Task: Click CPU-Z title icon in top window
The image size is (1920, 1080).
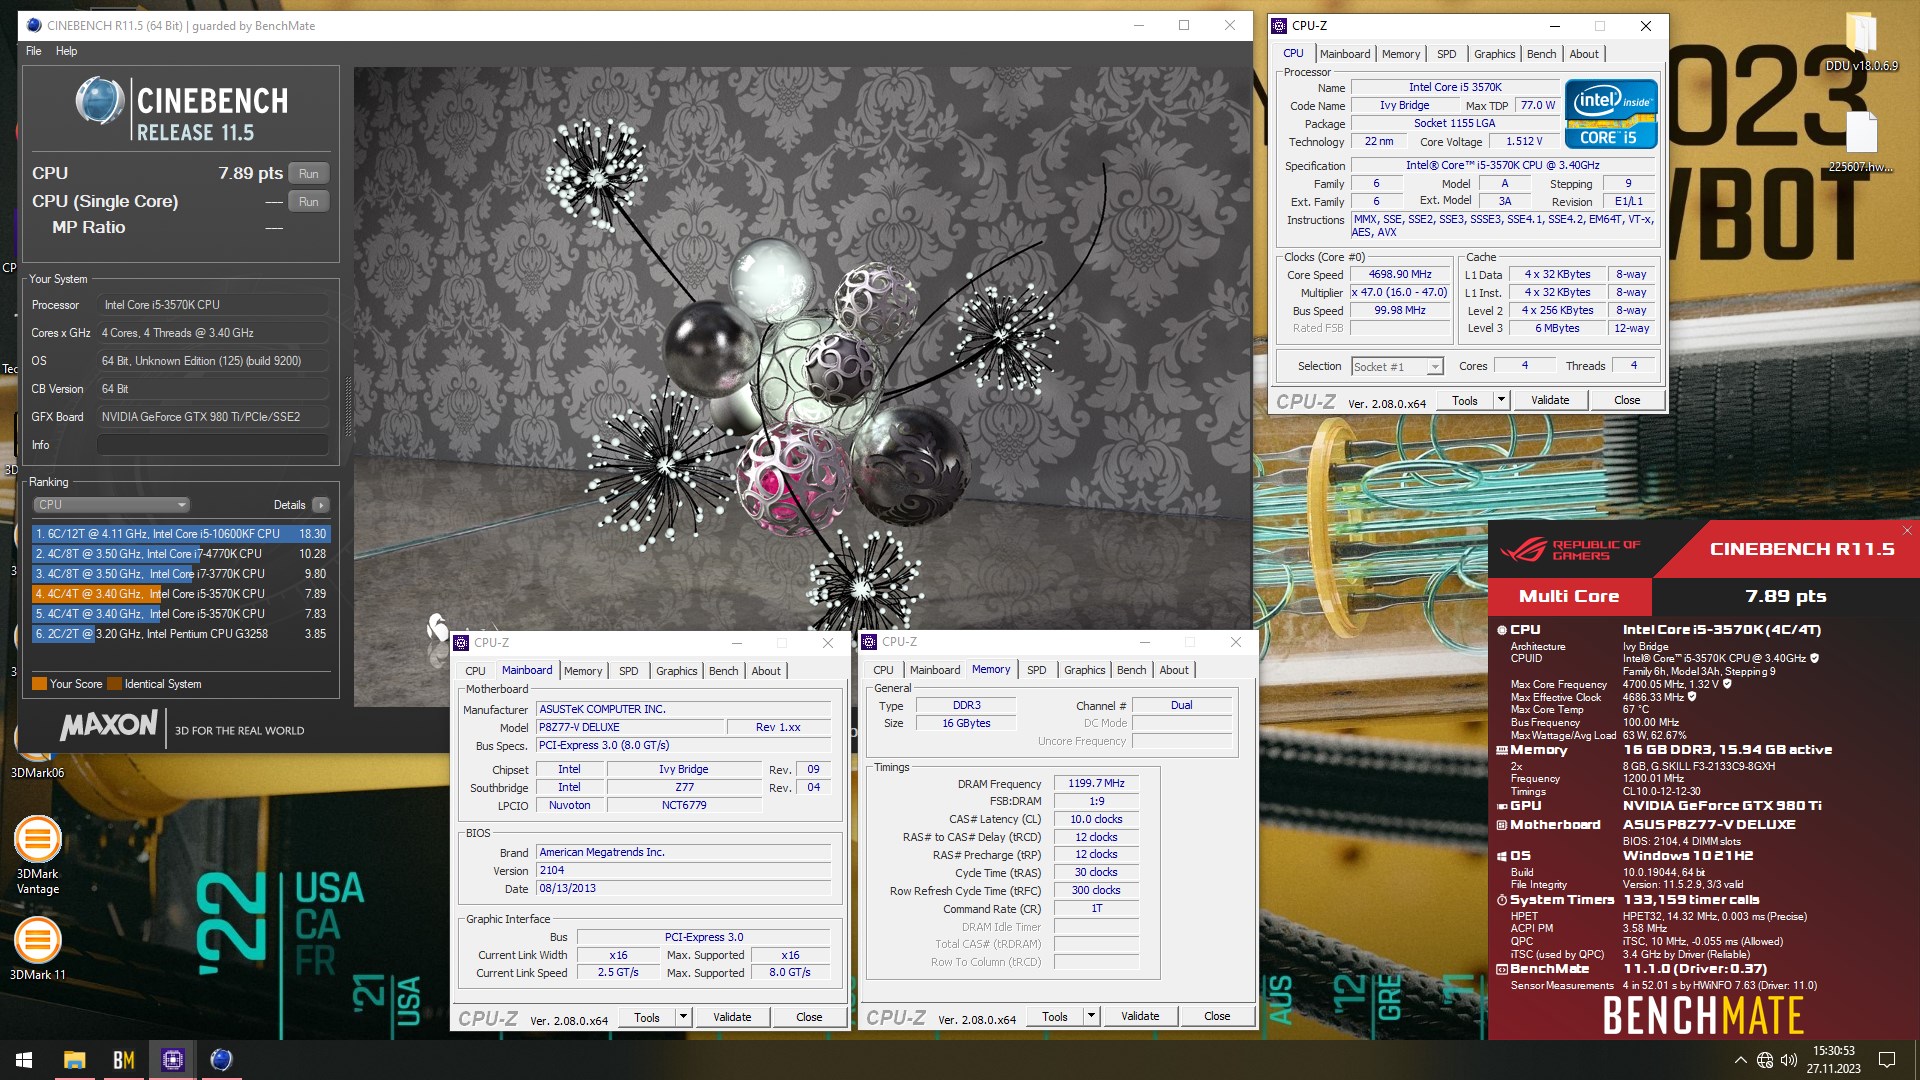Action: click(x=1279, y=26)
